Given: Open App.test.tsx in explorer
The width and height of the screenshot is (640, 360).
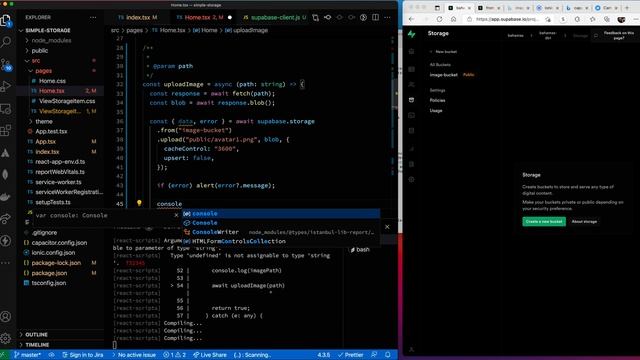Looking at the screenshot, I should (51, 131).
